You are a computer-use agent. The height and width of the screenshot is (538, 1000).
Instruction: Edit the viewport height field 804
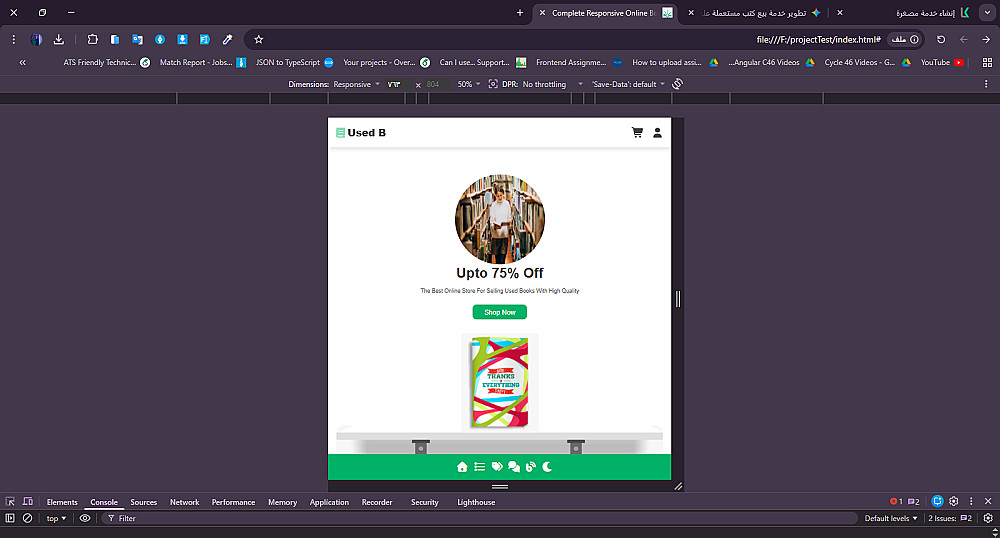tap(436, 84)
